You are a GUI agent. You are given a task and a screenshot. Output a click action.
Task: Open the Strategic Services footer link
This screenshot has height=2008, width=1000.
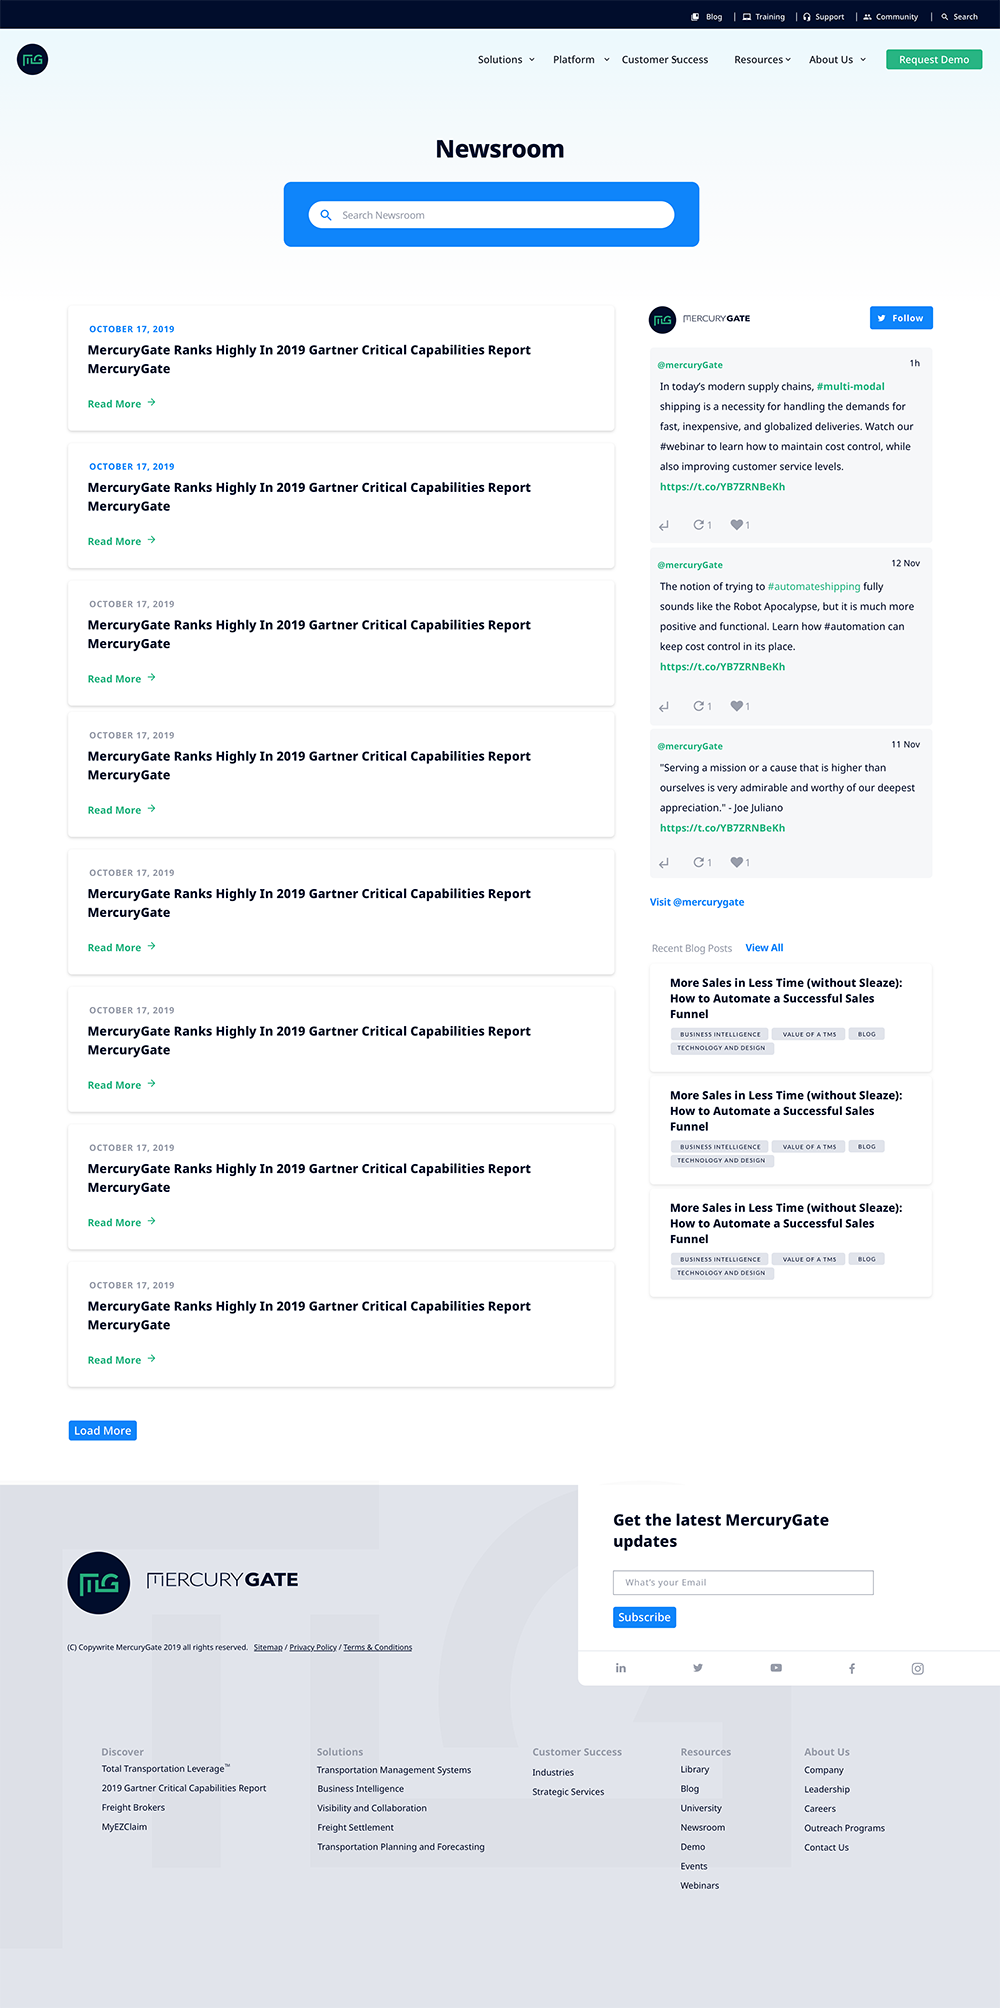point(568,1792)
